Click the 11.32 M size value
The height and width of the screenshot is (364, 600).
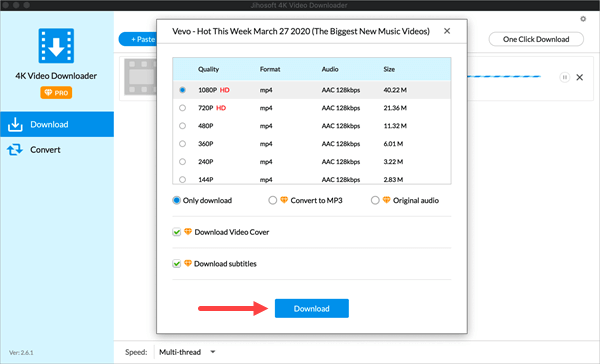pos(395,126)
